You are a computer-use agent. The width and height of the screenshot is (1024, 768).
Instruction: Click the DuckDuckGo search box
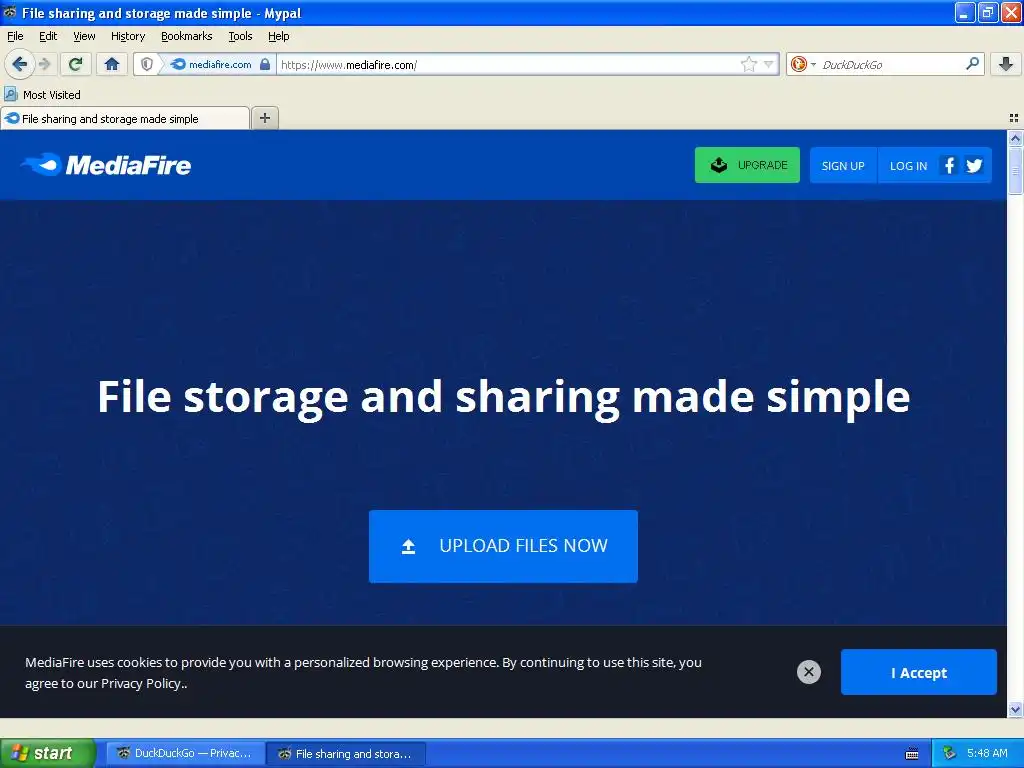891,64
